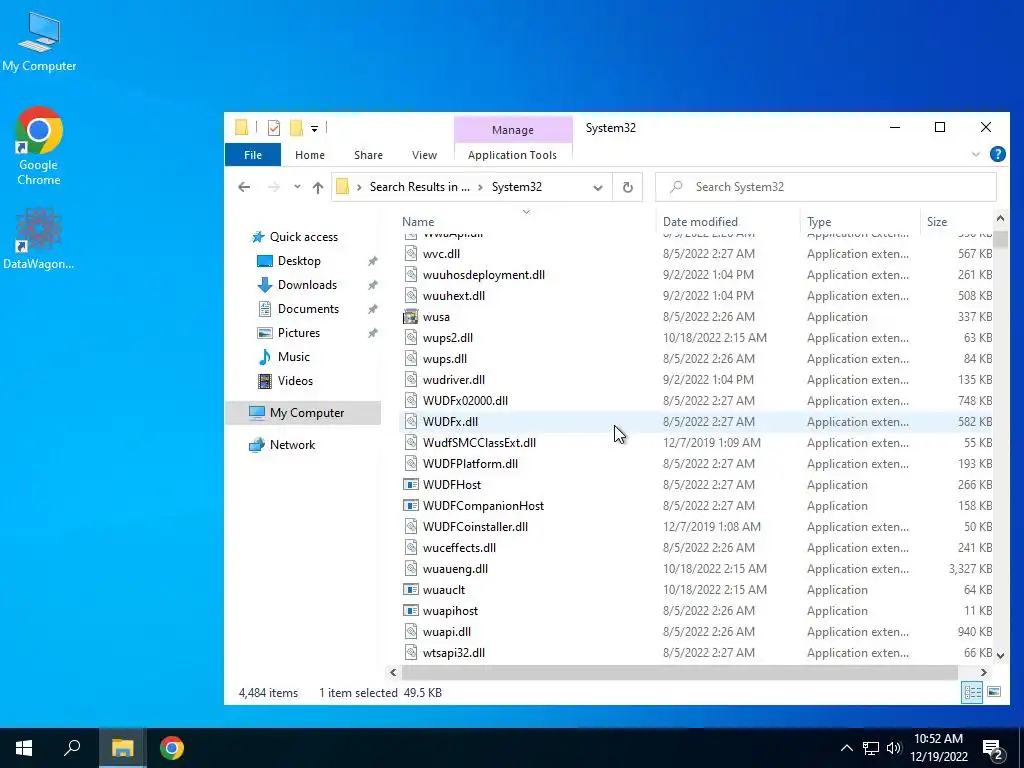
Task: Switch to large icons view button
Action: pyautogui.click(x=994, y=692)
